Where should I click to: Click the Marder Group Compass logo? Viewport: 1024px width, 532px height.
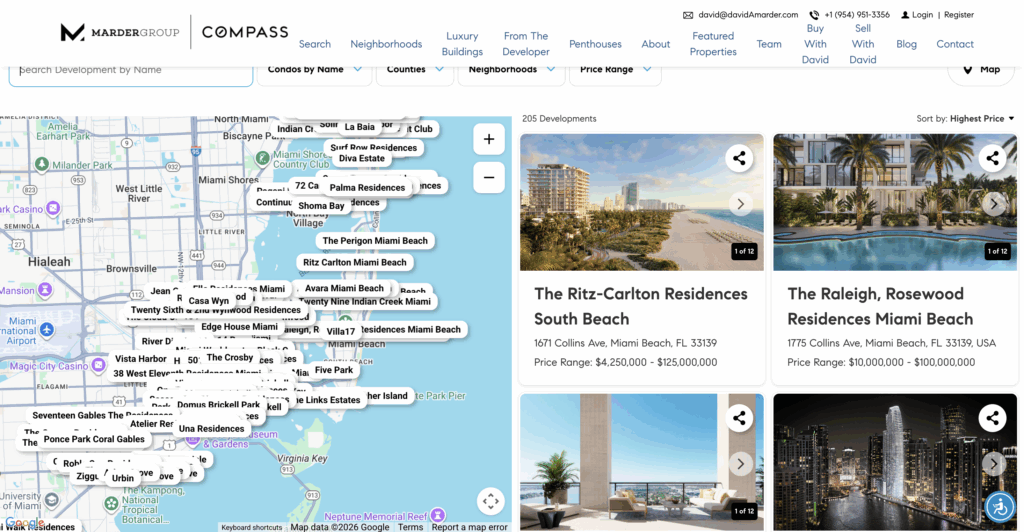point(174,32)
